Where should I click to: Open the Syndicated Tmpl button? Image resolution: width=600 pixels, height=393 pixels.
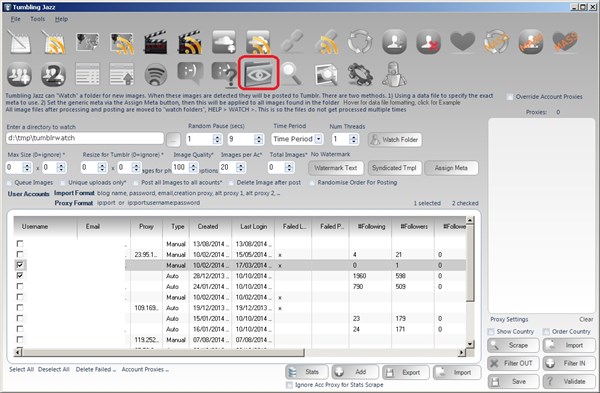pos(394,168)
